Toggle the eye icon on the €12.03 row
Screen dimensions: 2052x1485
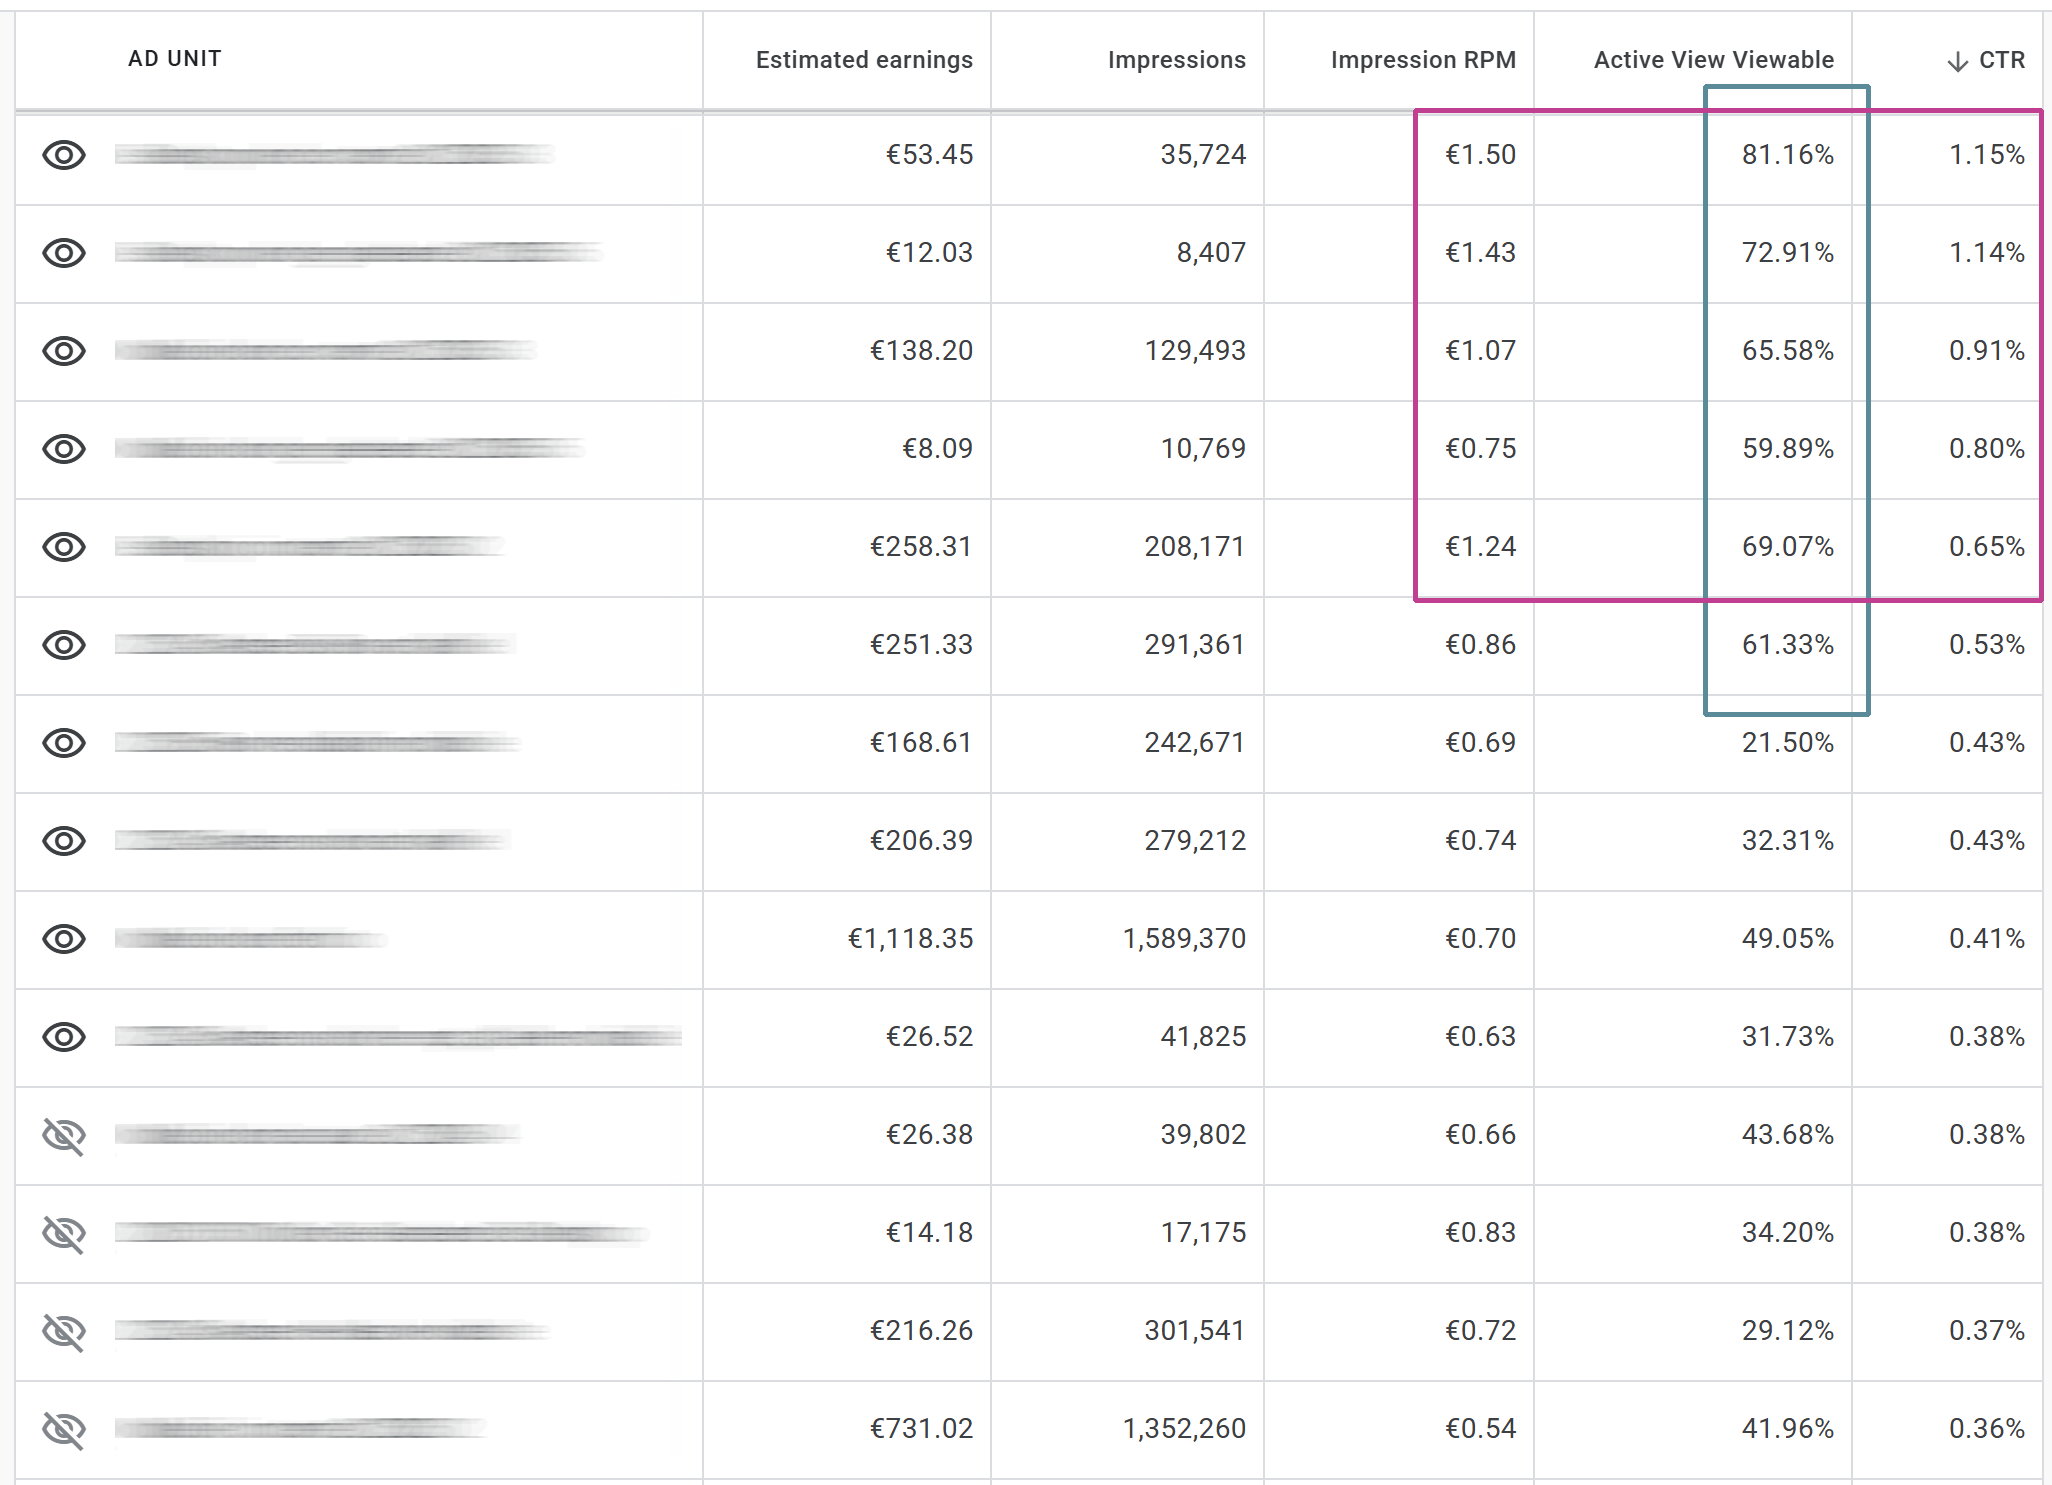[x=64, y=253]
